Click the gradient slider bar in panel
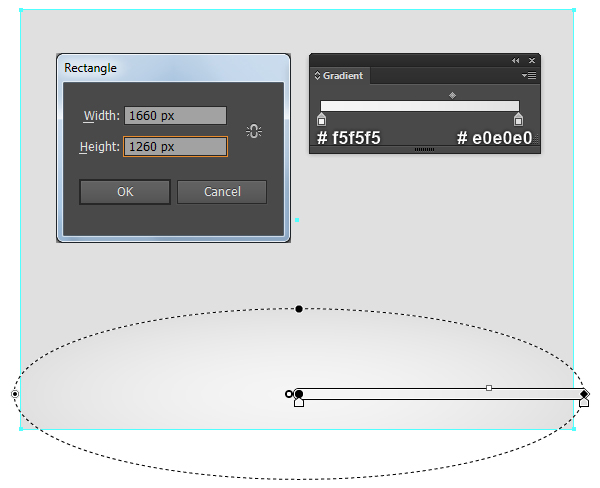Image resolution: width=600 pixels, height=488 pixels. pyautogui.click(x=420, y=106)
